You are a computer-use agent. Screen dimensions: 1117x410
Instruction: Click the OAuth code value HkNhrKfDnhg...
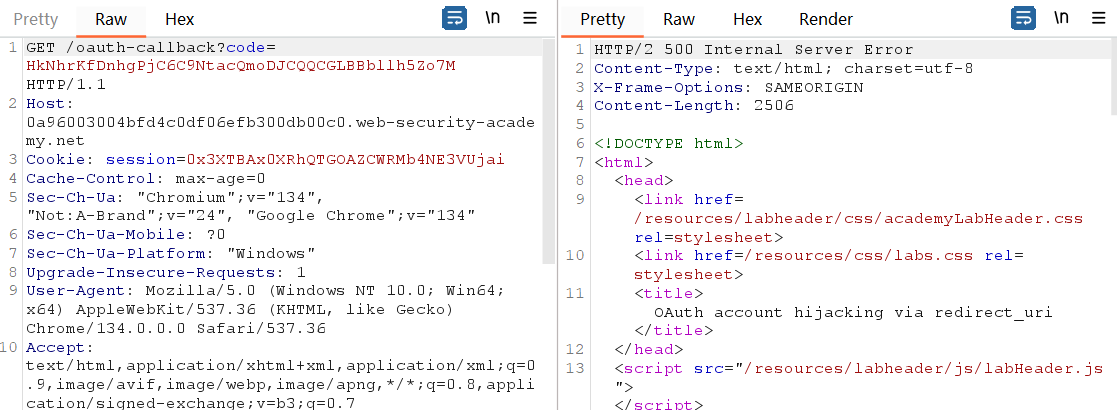point(240,67)
